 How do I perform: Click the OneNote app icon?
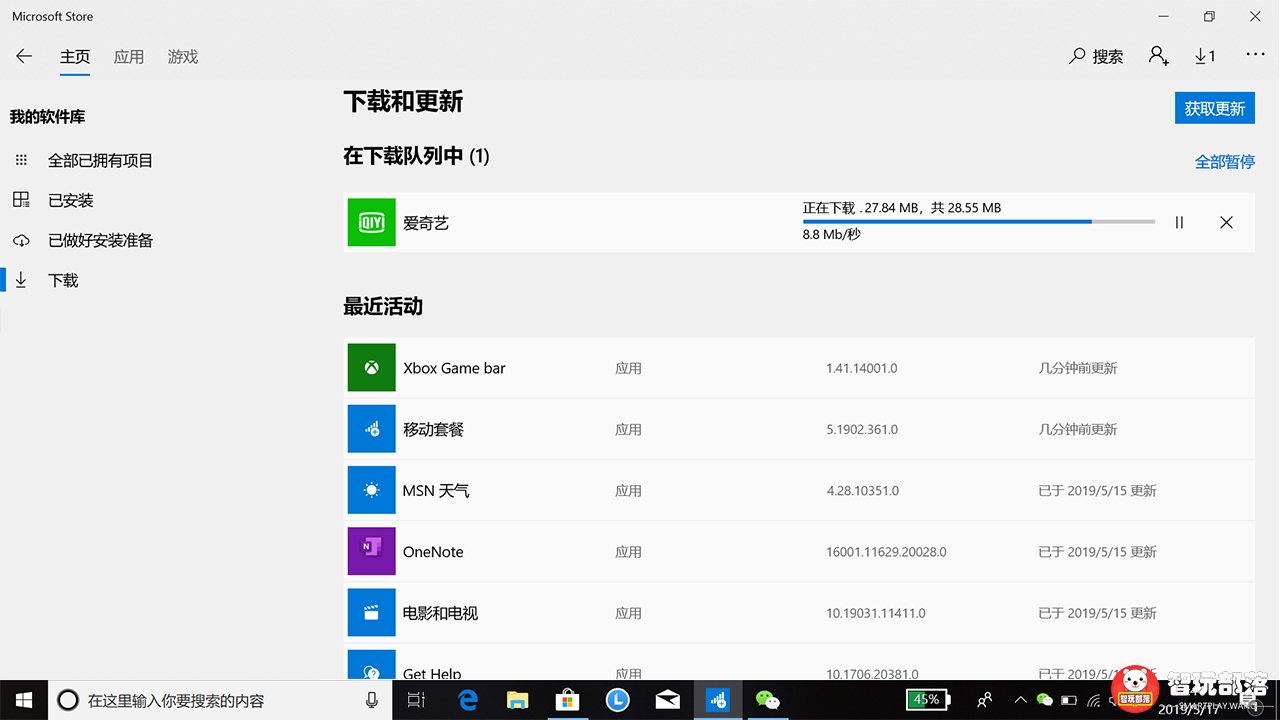[x=371, y=551]
